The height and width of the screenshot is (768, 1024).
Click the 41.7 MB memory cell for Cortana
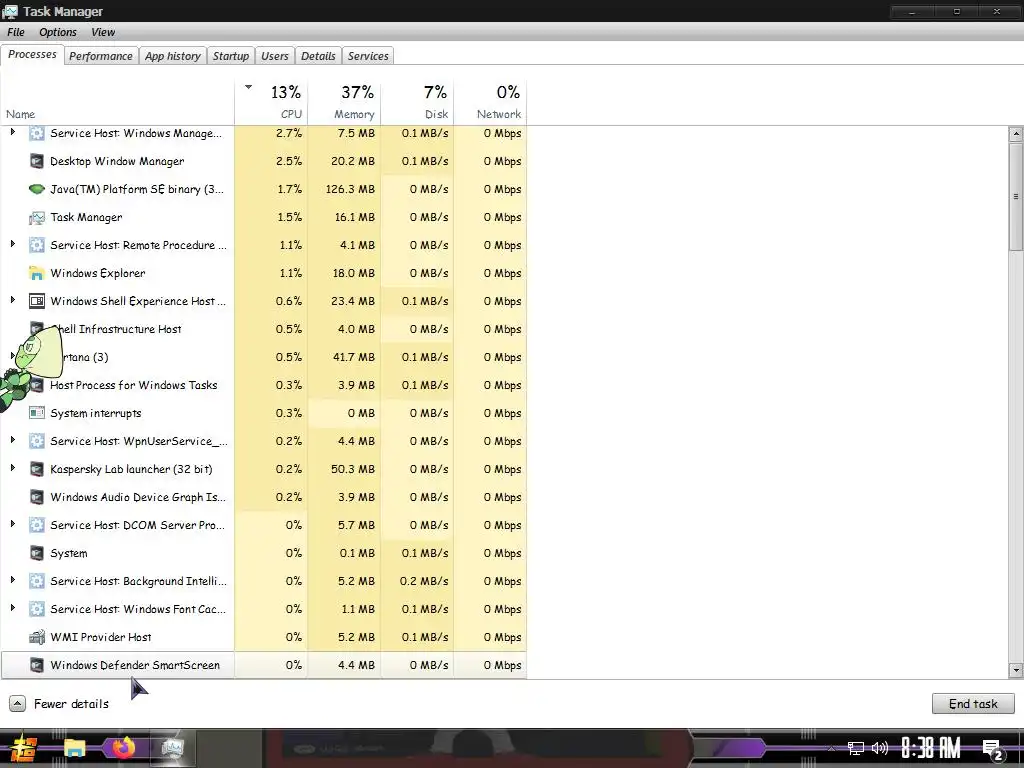click(x=344, y=357)
